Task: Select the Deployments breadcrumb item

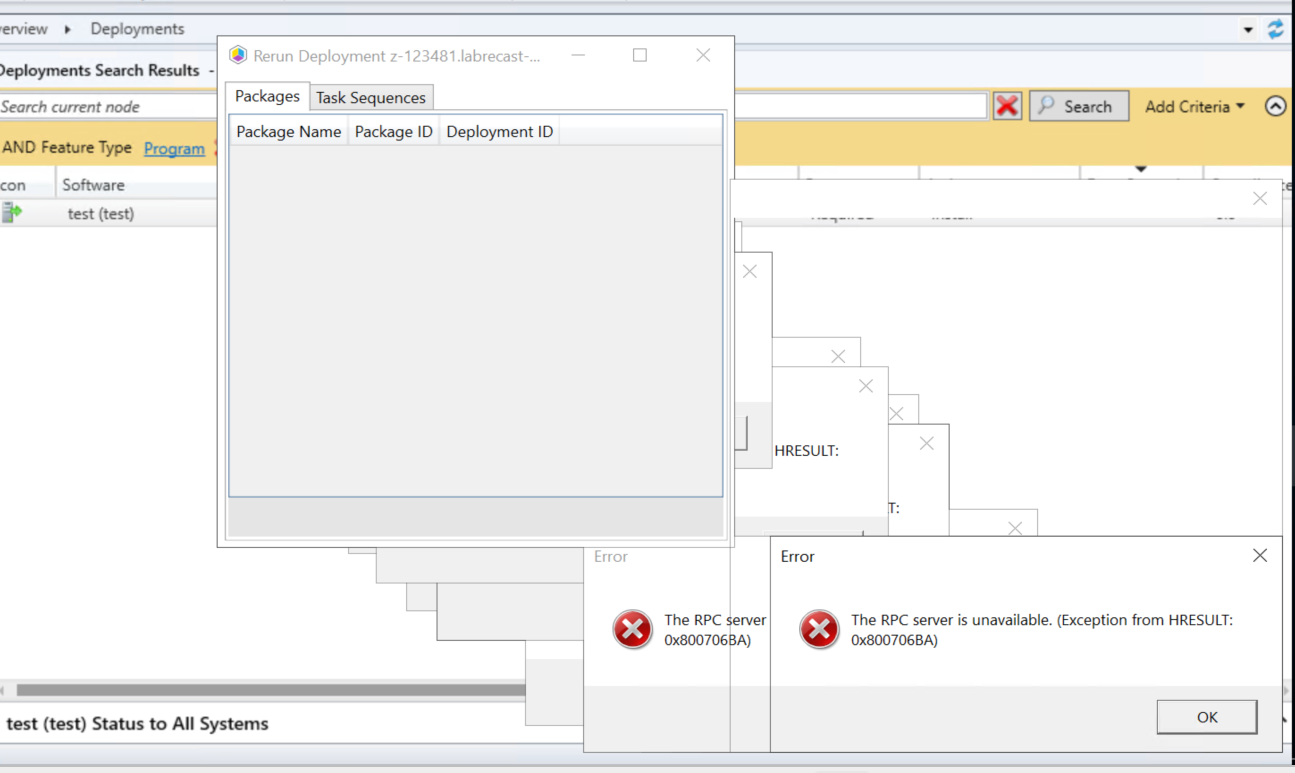Action: coord(137,29)
